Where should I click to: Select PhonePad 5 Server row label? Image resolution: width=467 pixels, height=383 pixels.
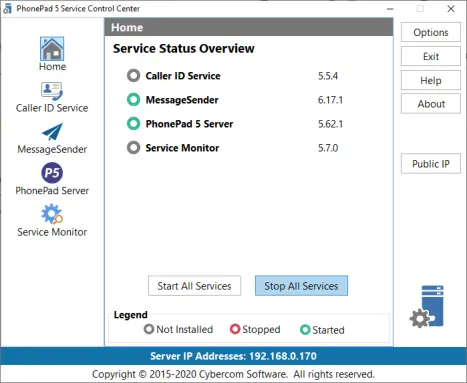pyautogui.click(x=189, y=124)
